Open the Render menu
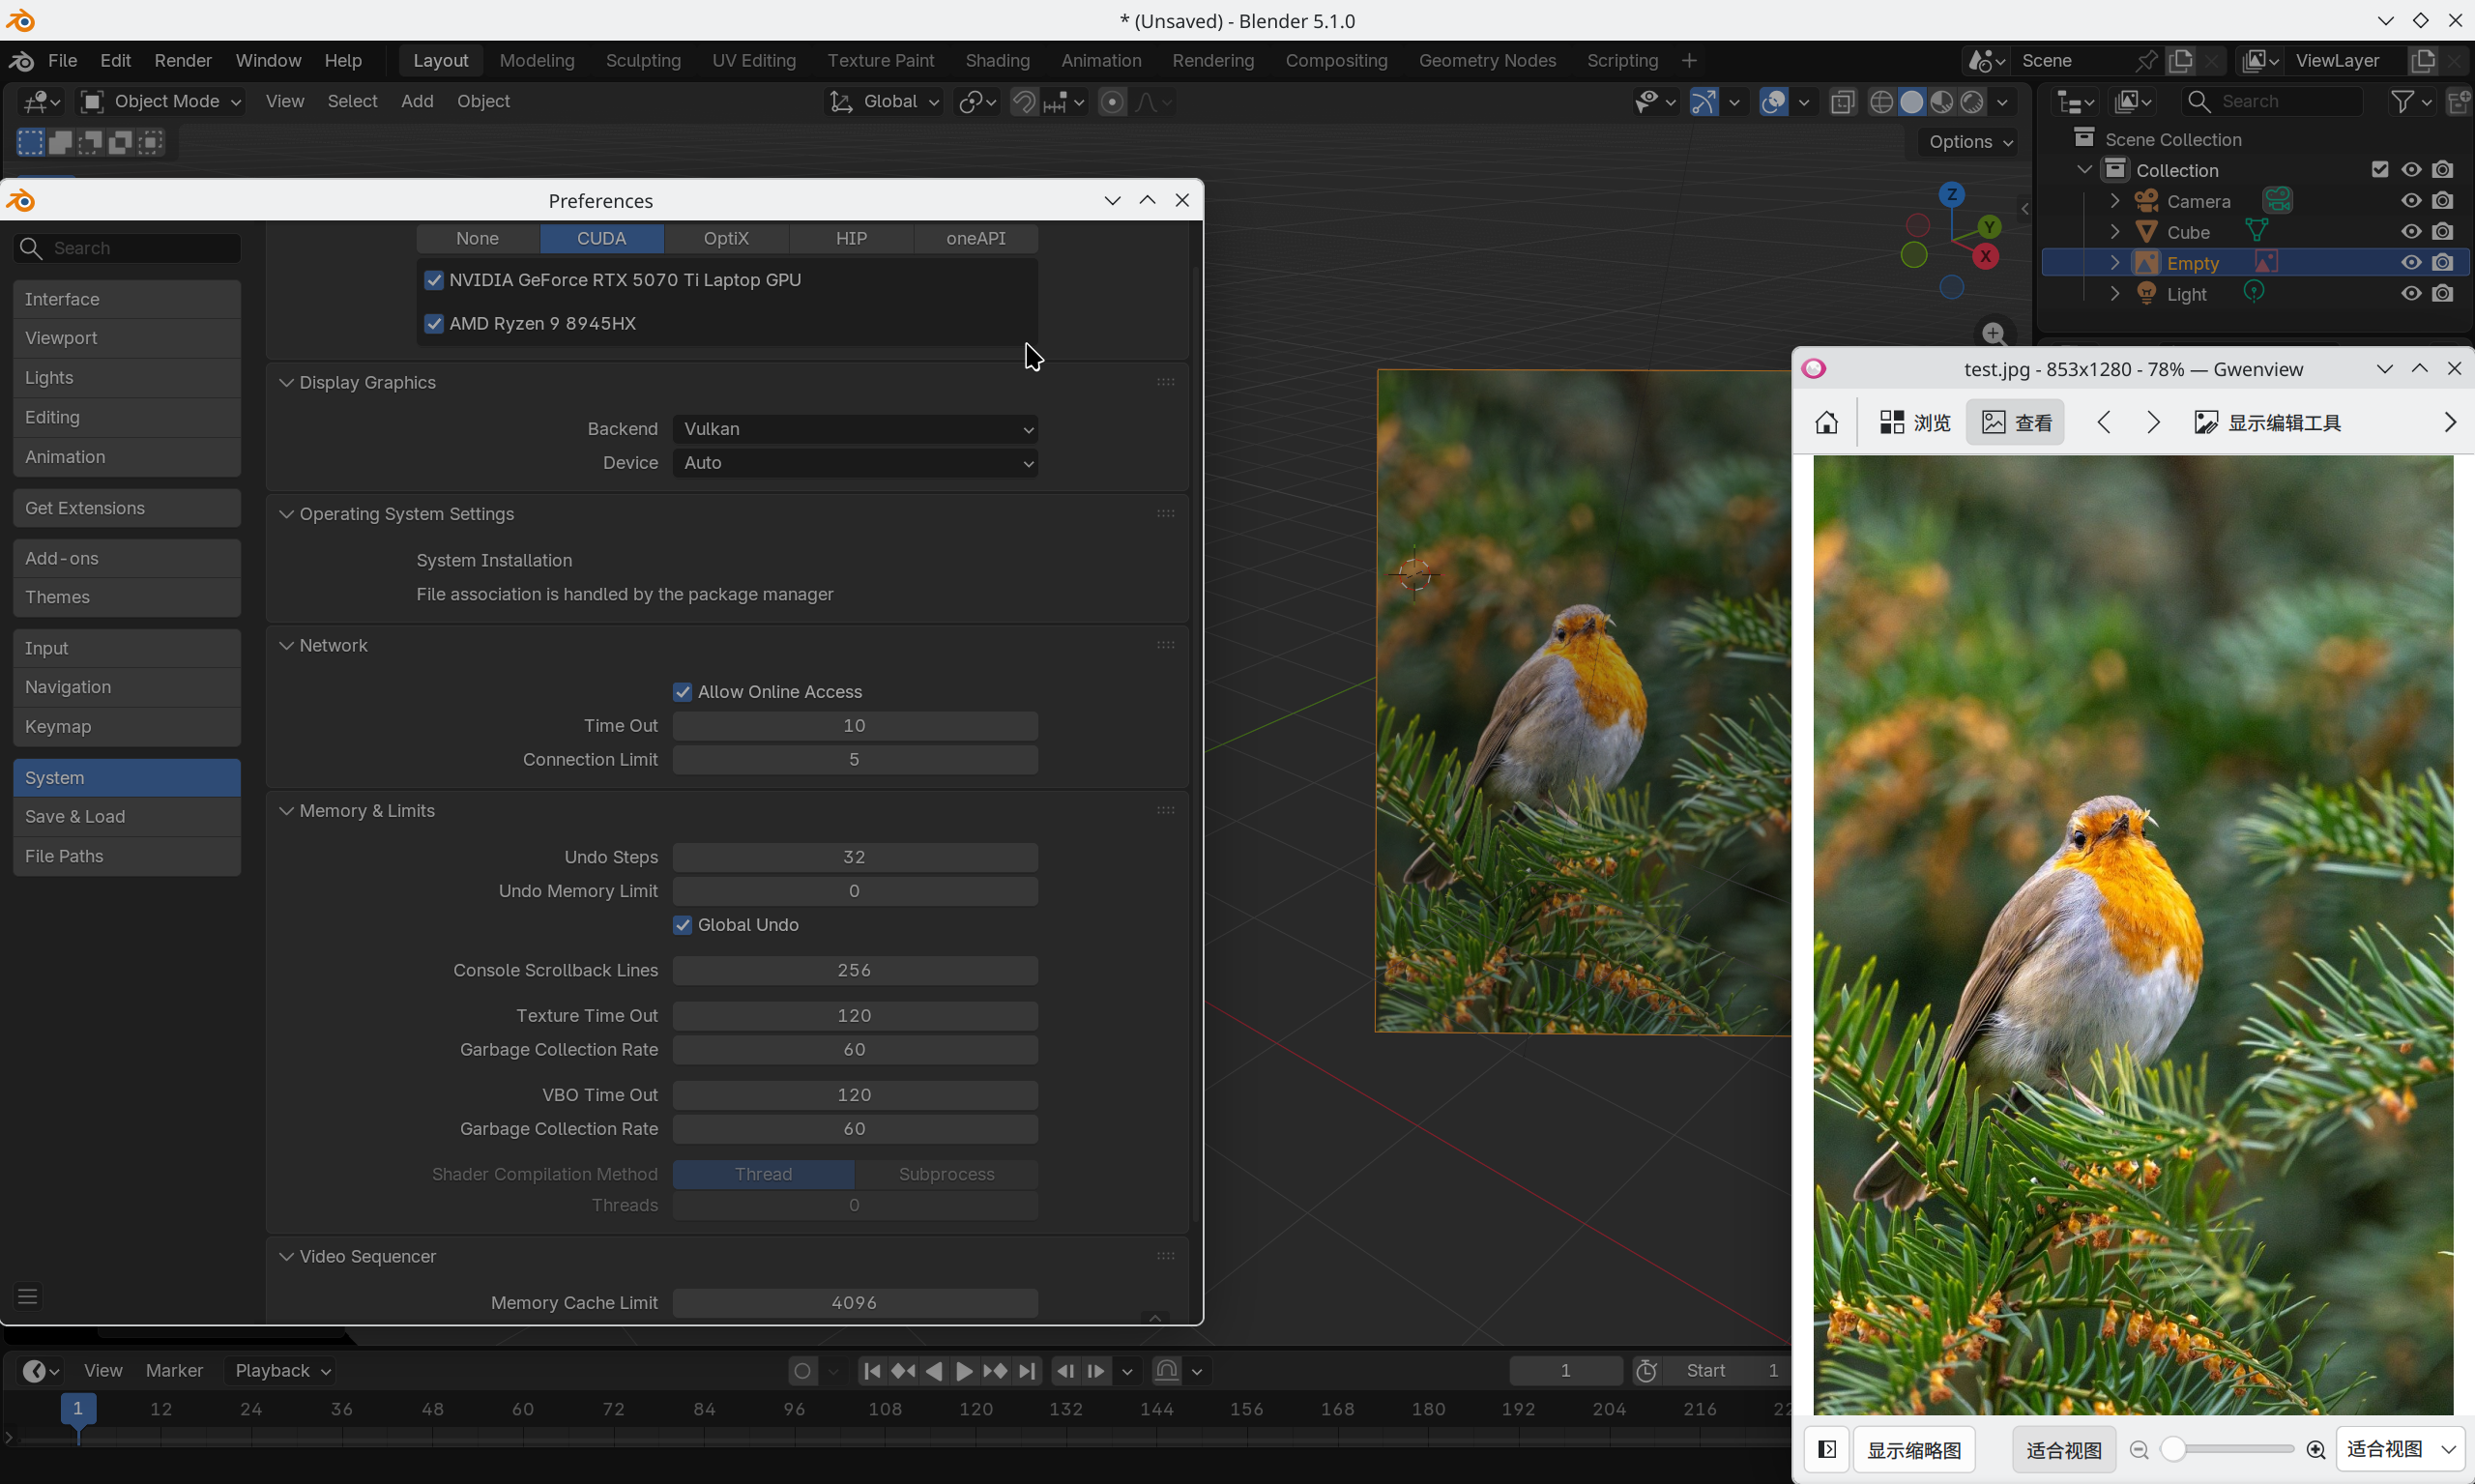 tap(183, 61)
